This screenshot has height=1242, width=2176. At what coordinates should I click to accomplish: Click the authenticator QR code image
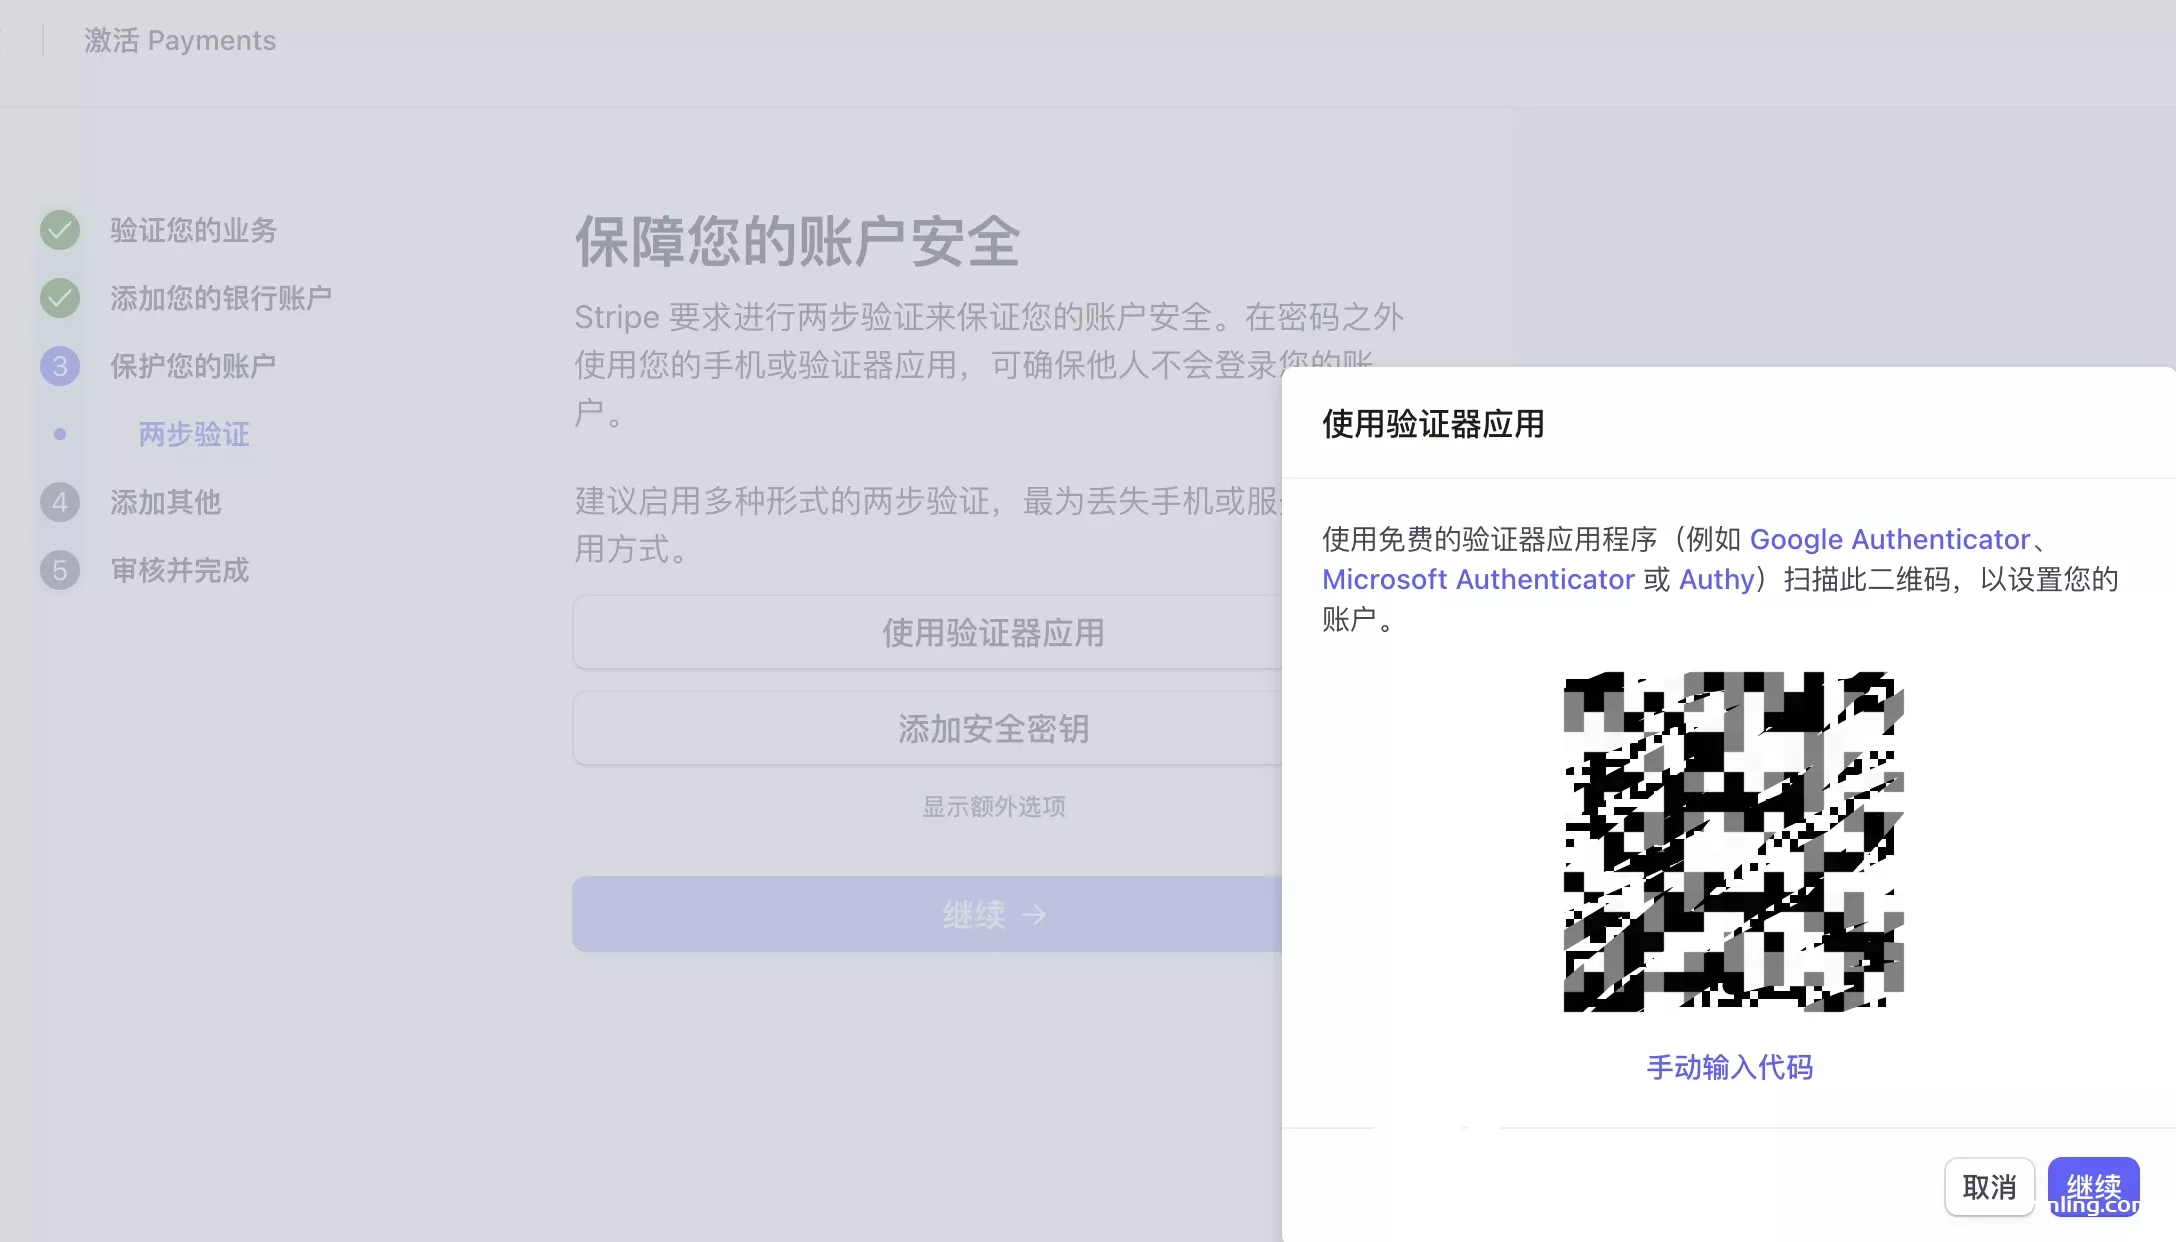(1733, 841)
